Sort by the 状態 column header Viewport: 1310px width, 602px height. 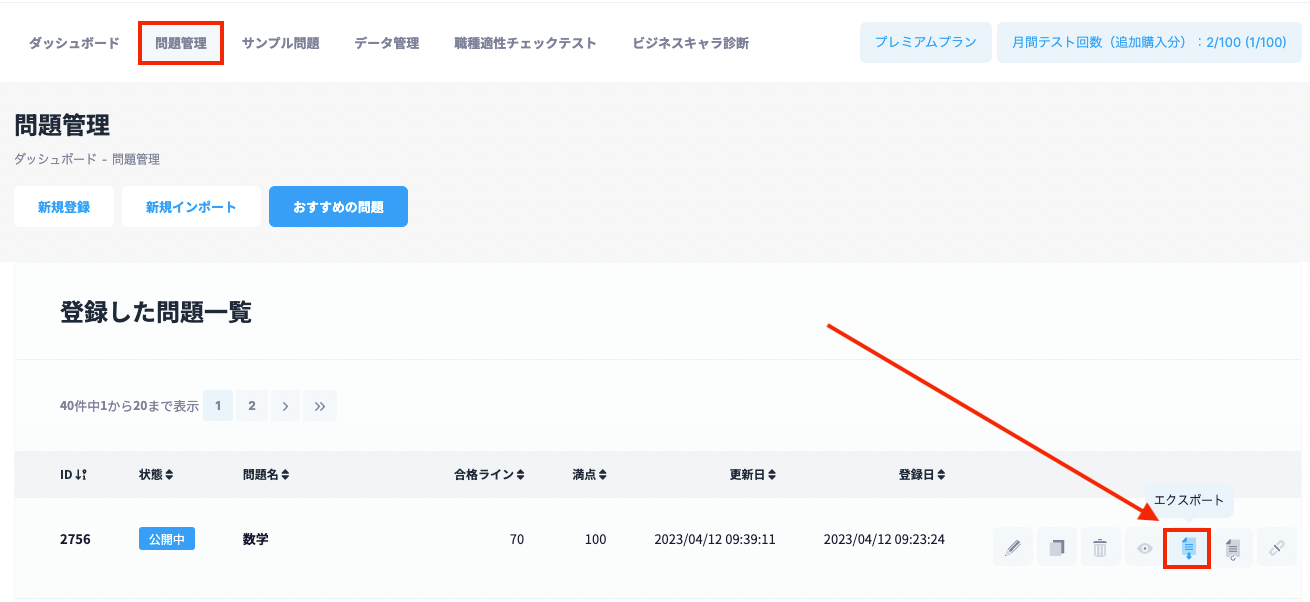(x=156, y=474)
